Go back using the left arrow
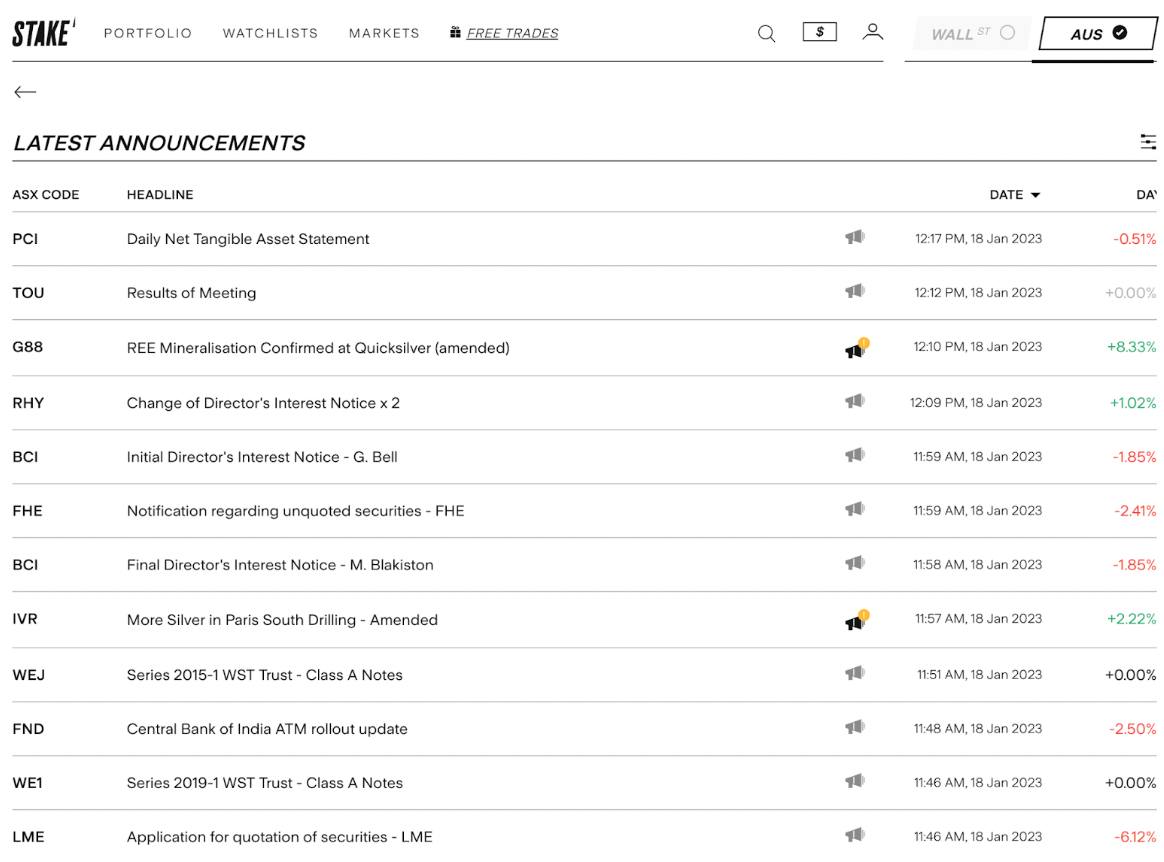The image size is (1164, 862). tap(25, 92)
